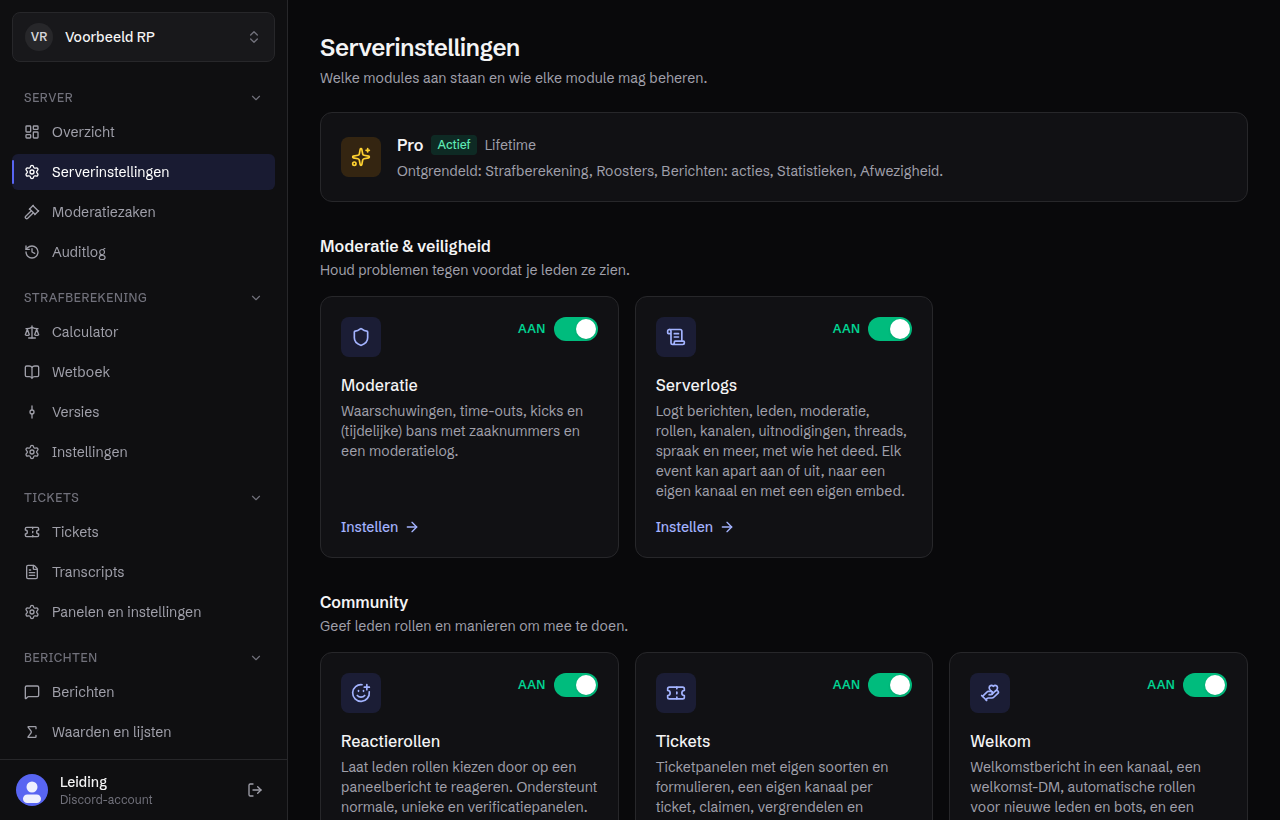Viewport: 1280px width, 820px height.
Task: Click the 'Serverinstellingen' page title
Action: [x=420, y=47]
